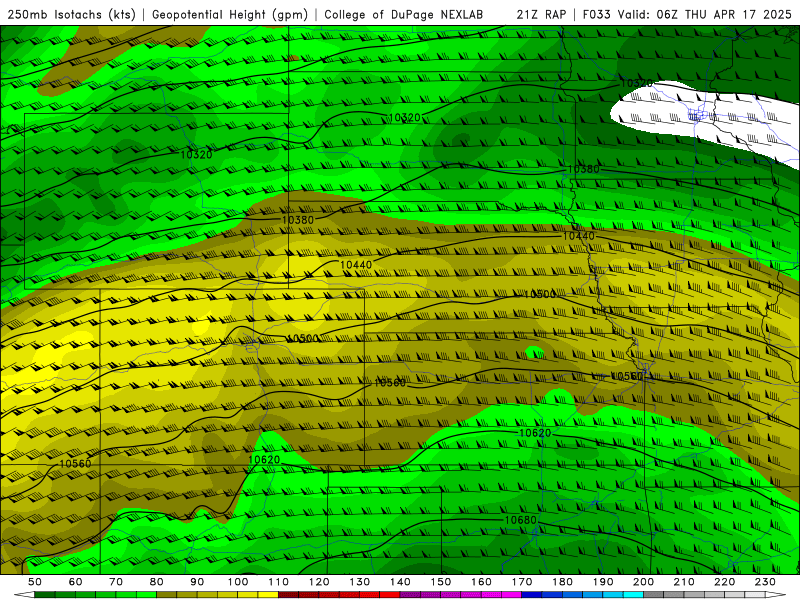
Task: Select the 130 value on the color scale
Action: (360, 582)
